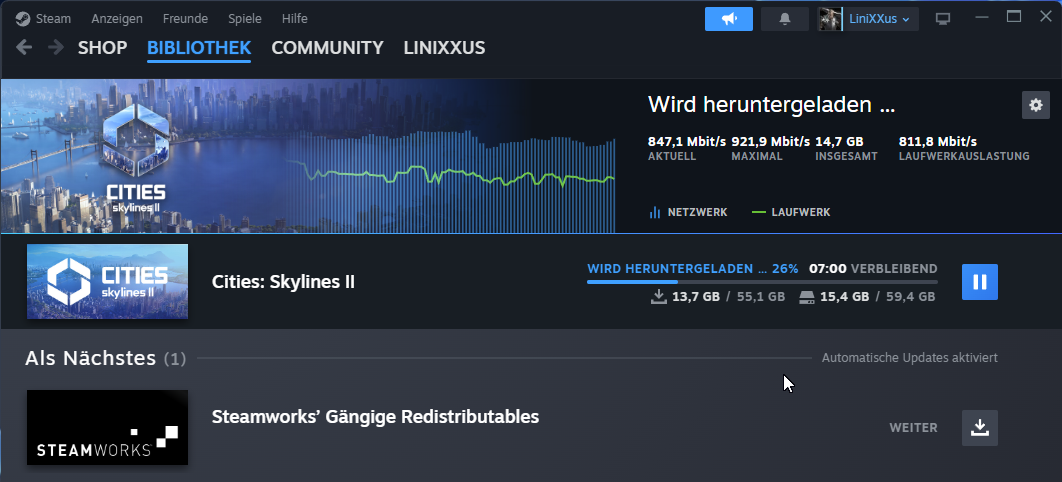Click the LiniXXus profile avatar

point(830,19)
